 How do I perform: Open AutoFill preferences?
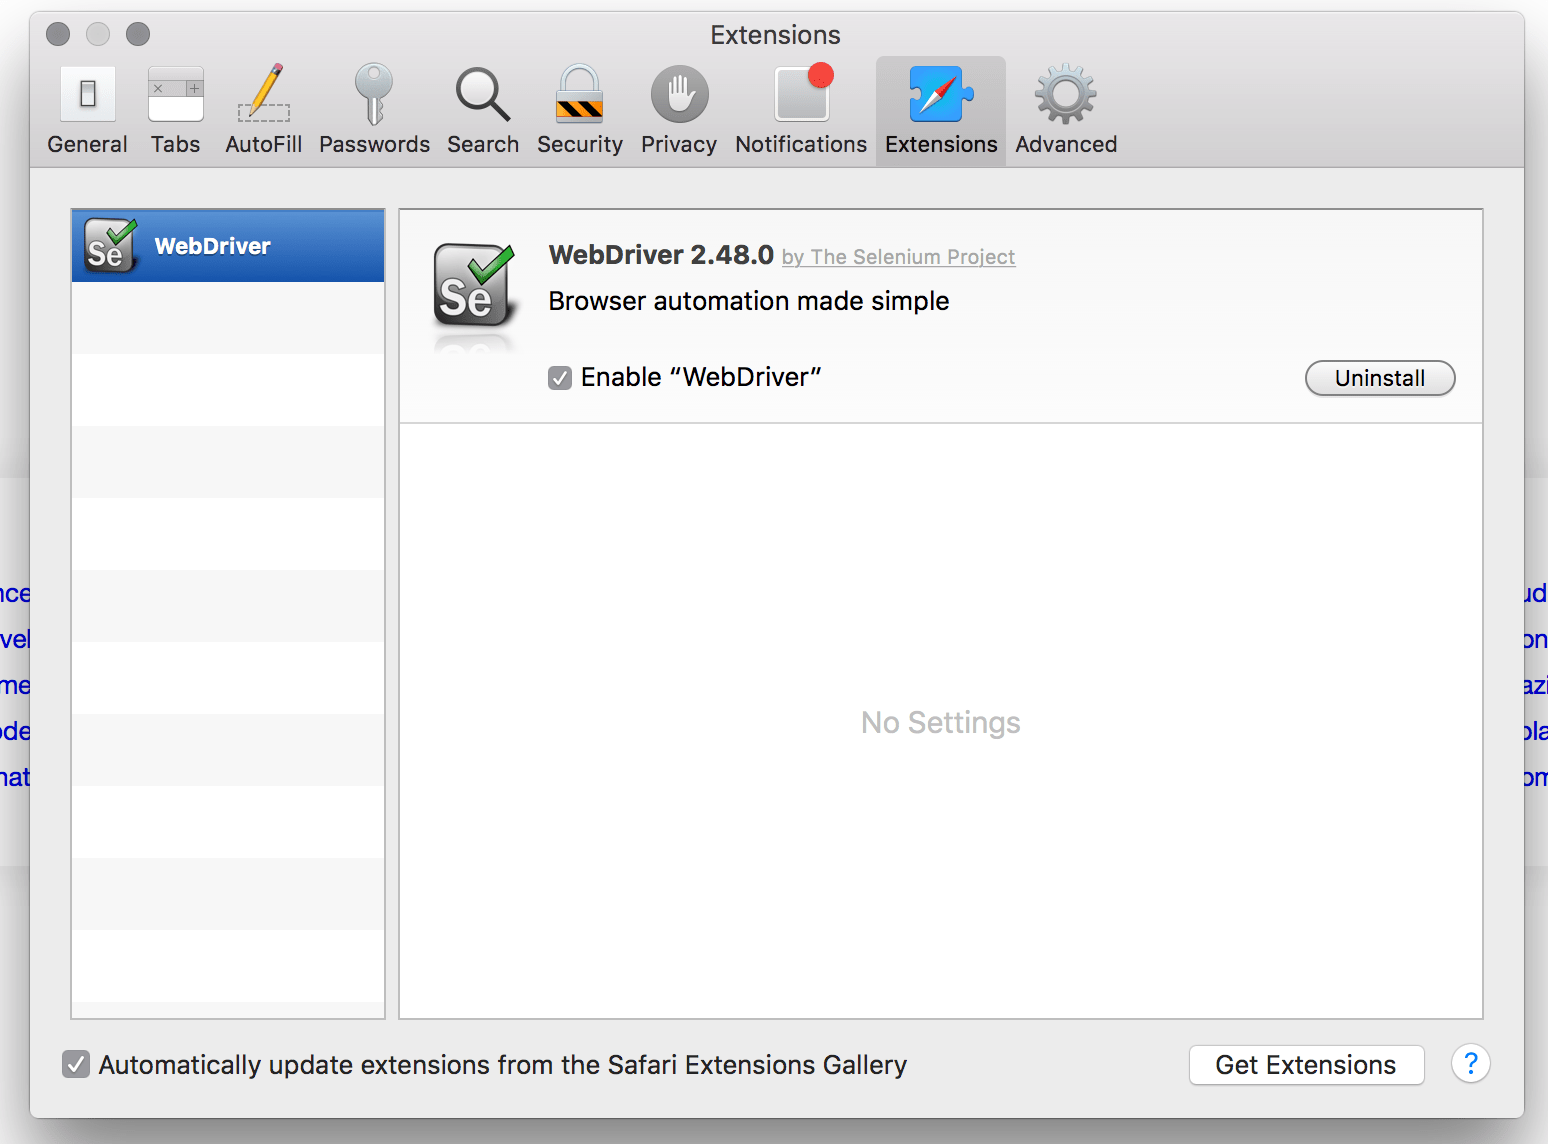(263, 105)
